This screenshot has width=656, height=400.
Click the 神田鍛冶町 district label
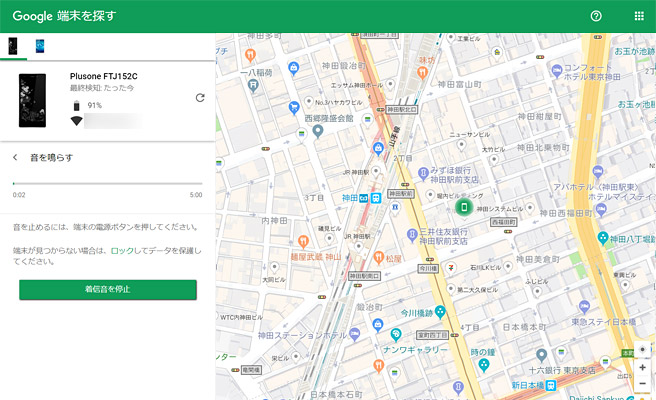(343, 66)
